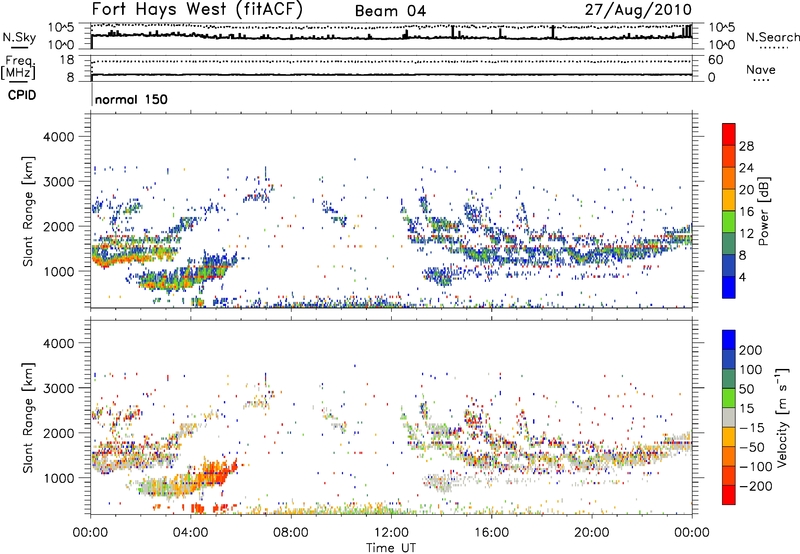Image resolution: width=800 pixels, height=554 pixels.
Task: Click the 'Velocity [m s-1]' colorbar title
Action: coord(781,417)
